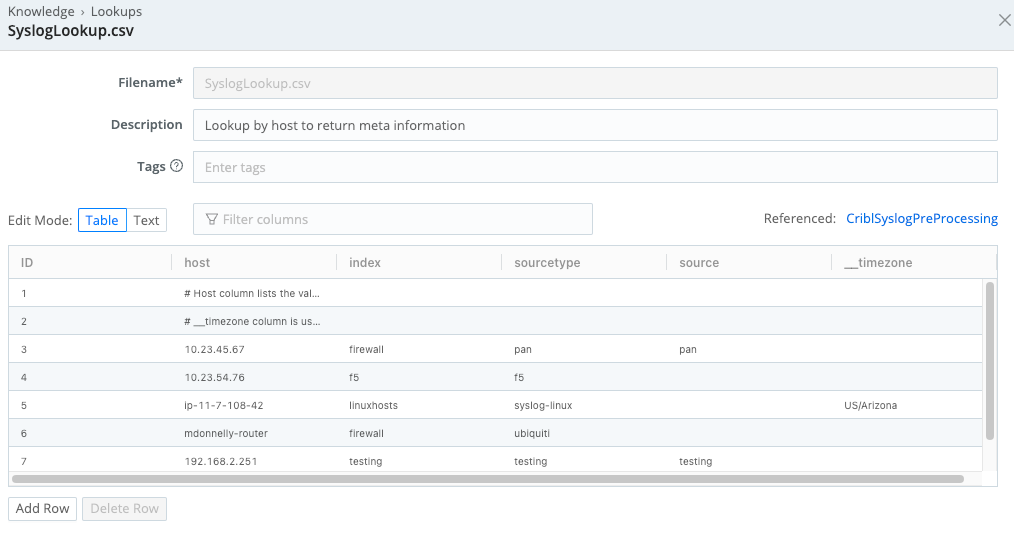Click the table horizontal scrollbar

[x=488, y=479]
